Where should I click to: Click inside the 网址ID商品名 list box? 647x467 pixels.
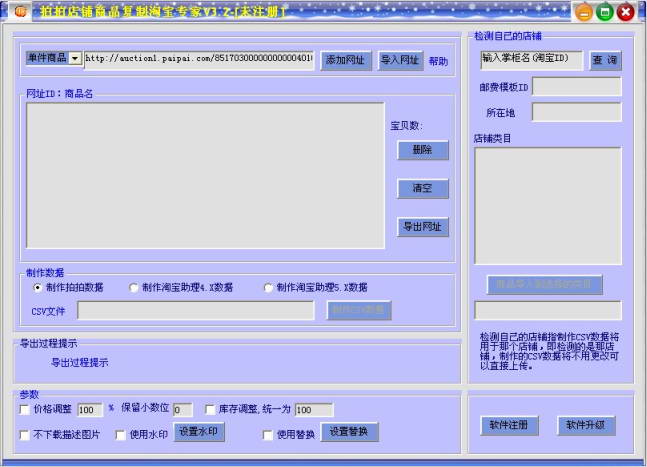pyautogui.click(x=205, y=176)
